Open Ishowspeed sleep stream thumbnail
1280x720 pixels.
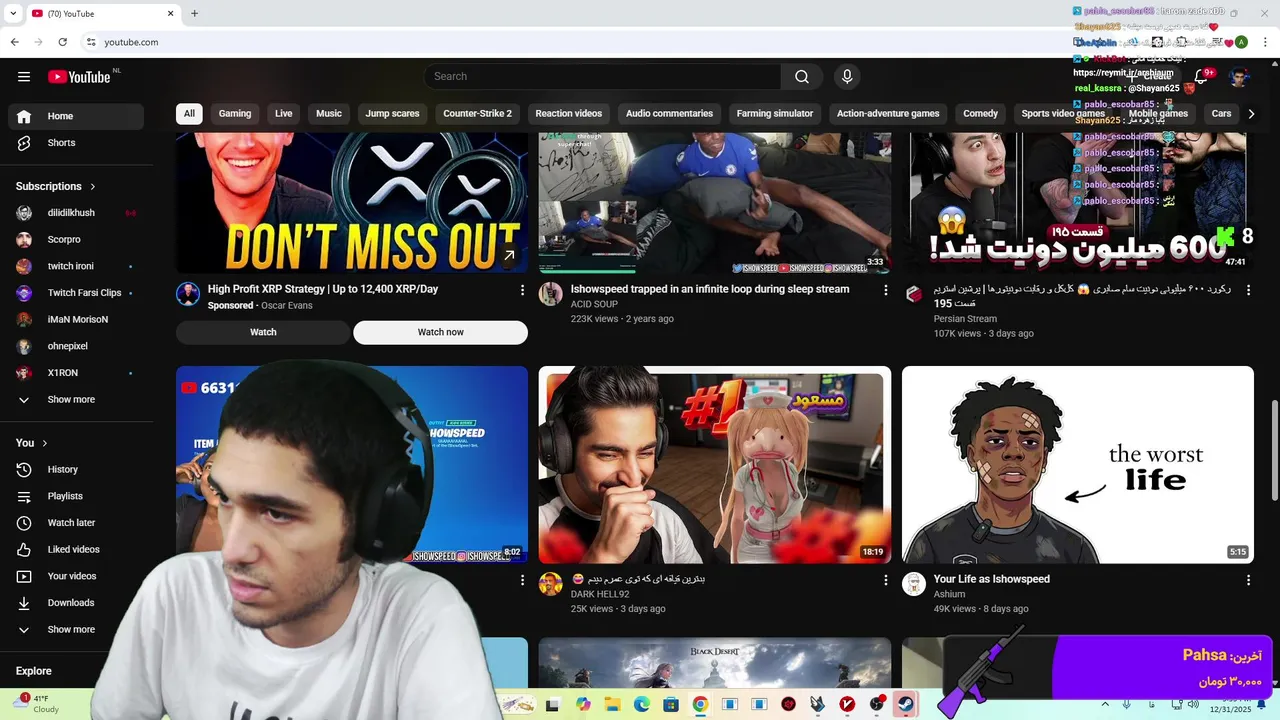point(715,203)
